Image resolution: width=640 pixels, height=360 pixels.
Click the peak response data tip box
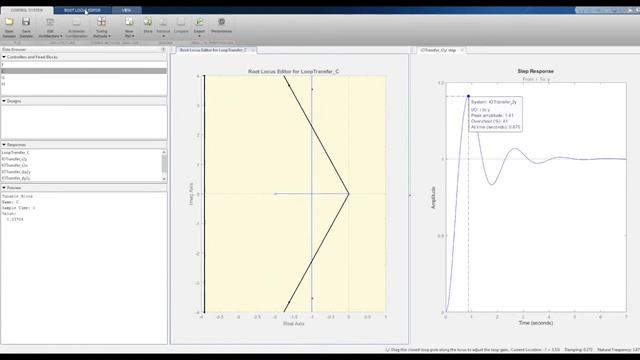tap(495, 114)
